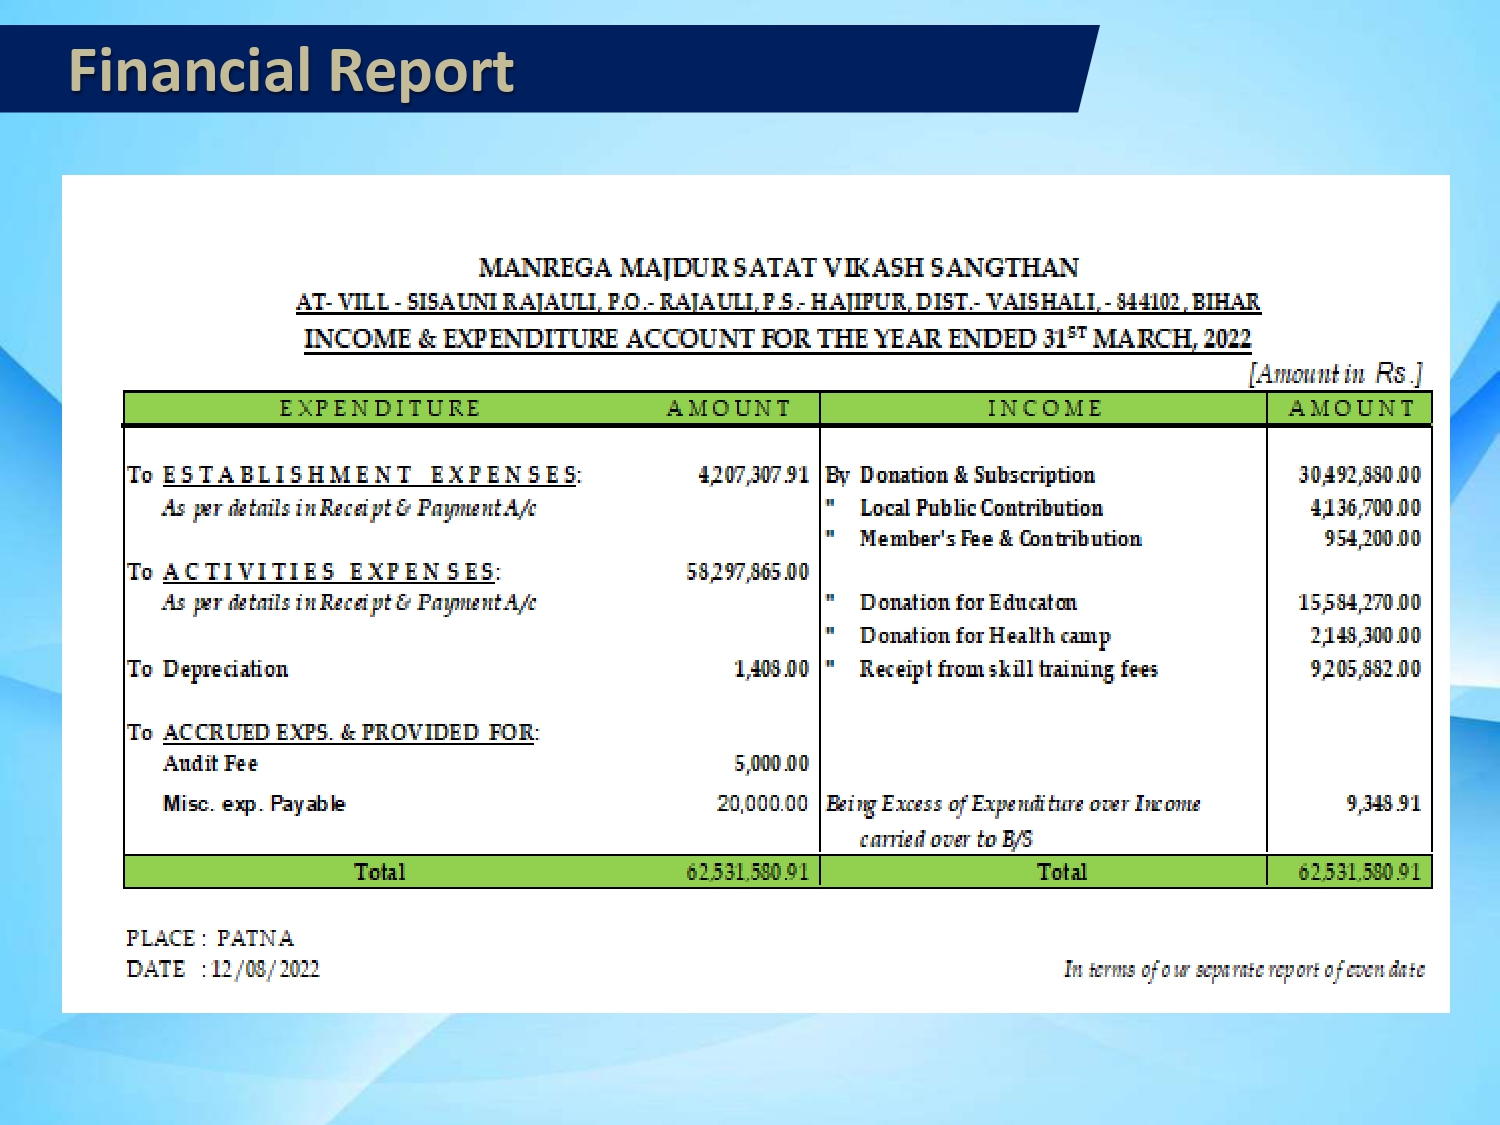Click the Depreciation amount 1,408.00
Screen dimensions: 1500x1125
pos(771,669)
